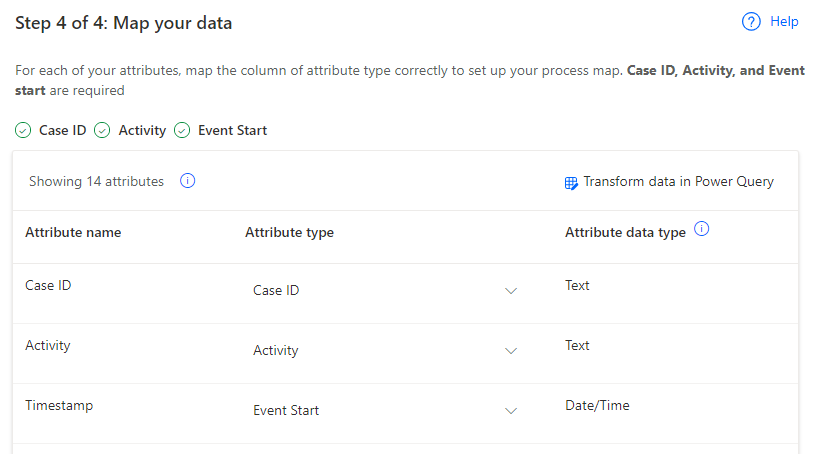Viewport: 816px width, 454px height.
Task: Select the Case ID attribute name cell
Action: (x=48, y=286)
